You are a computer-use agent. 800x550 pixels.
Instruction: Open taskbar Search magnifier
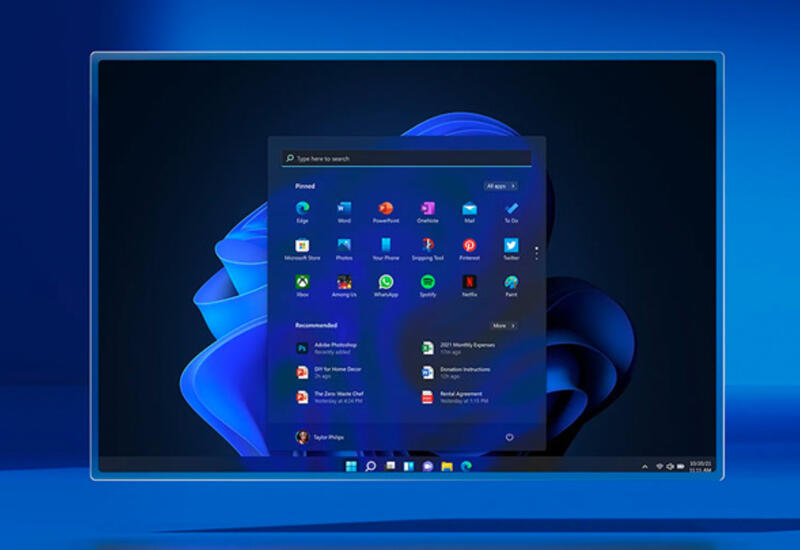[371, 466]
